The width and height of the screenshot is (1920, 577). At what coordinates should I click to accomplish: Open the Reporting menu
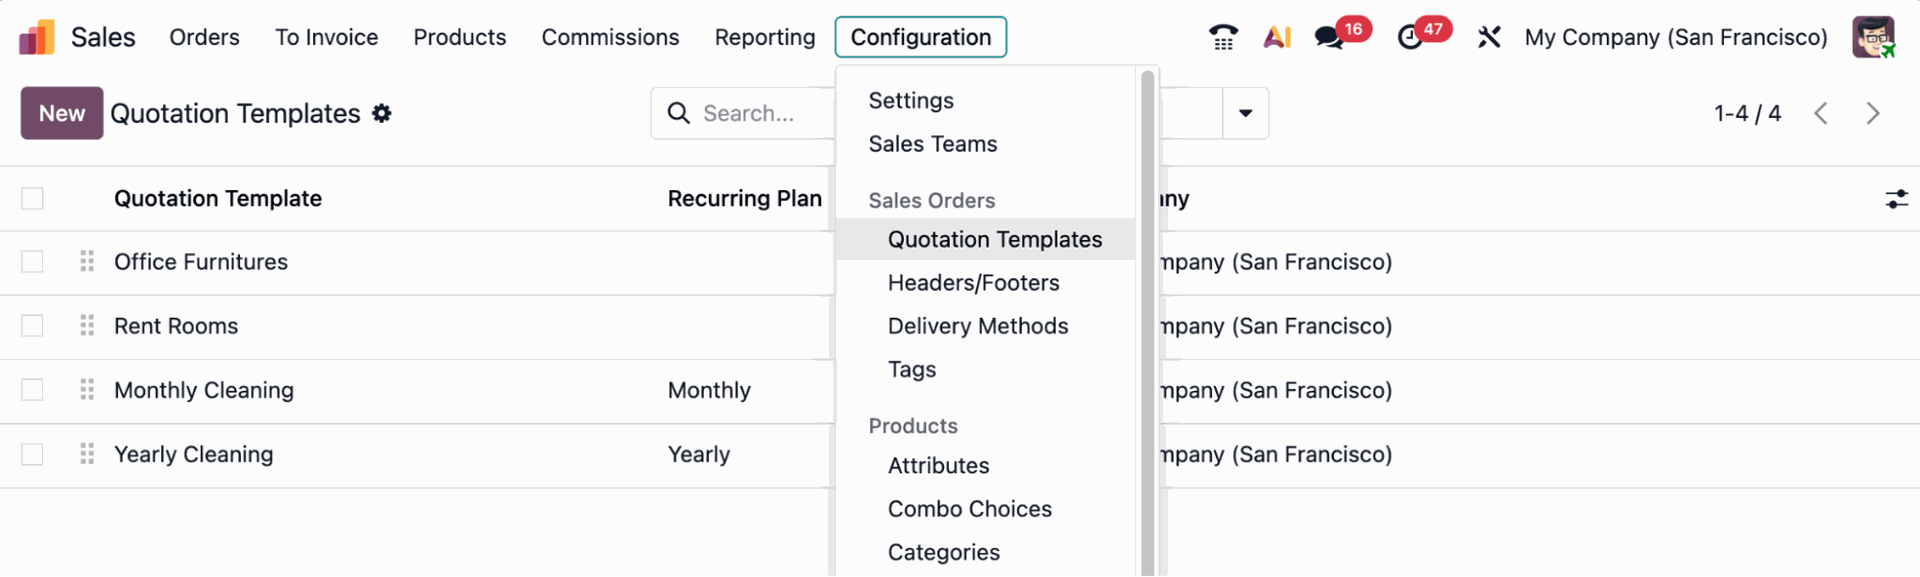tap(765, 38)
